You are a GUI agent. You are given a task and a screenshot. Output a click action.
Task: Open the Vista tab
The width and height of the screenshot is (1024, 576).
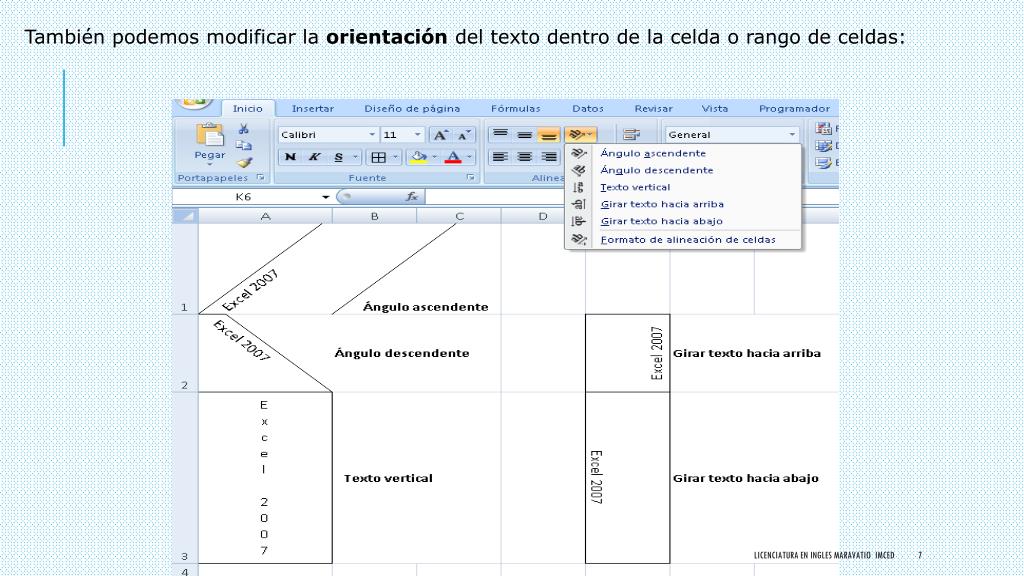[x=714, y=108]
